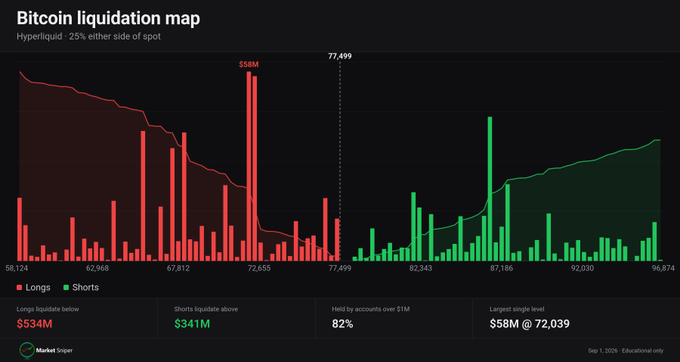Click the $58M @ 72,039 value
This screenshot has height=362, width=680.
530,323
